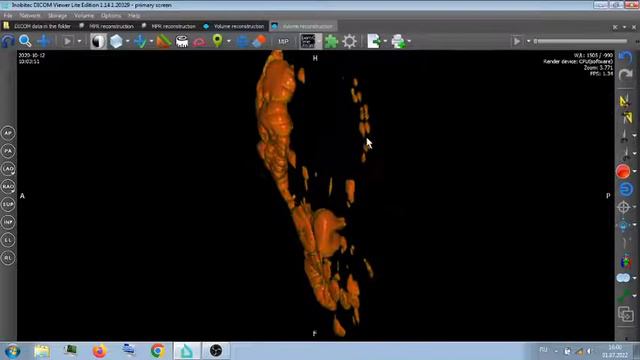Viewport: 640px width, 360px height.
Task: Open the Options menu
Action: tap(111, 16)
